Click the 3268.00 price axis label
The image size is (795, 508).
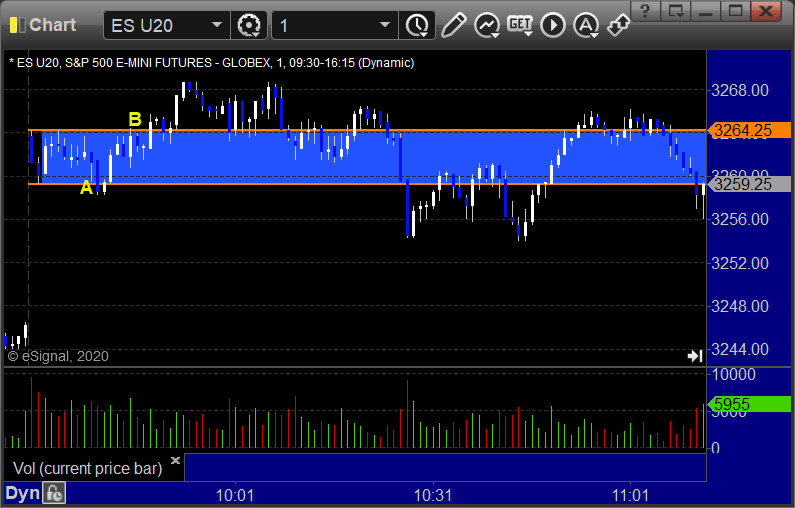[x=740, y=90]
